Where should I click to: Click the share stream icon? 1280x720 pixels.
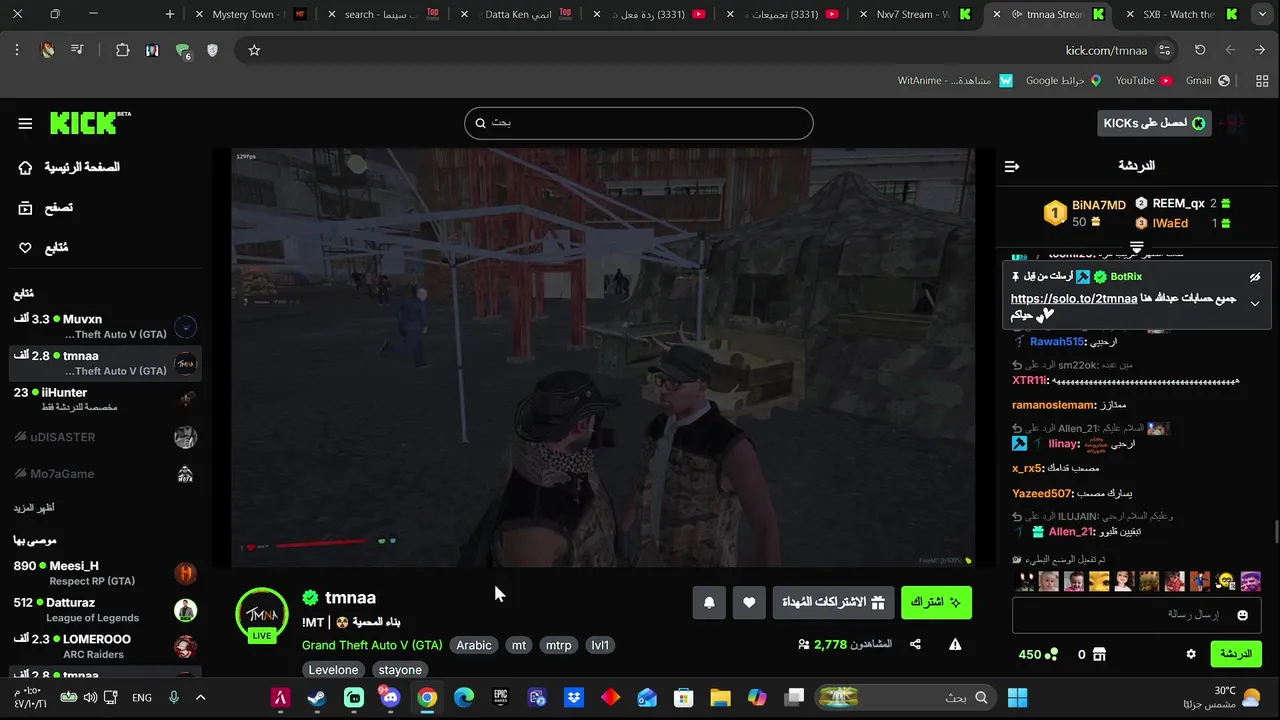(x=915, y=645)
